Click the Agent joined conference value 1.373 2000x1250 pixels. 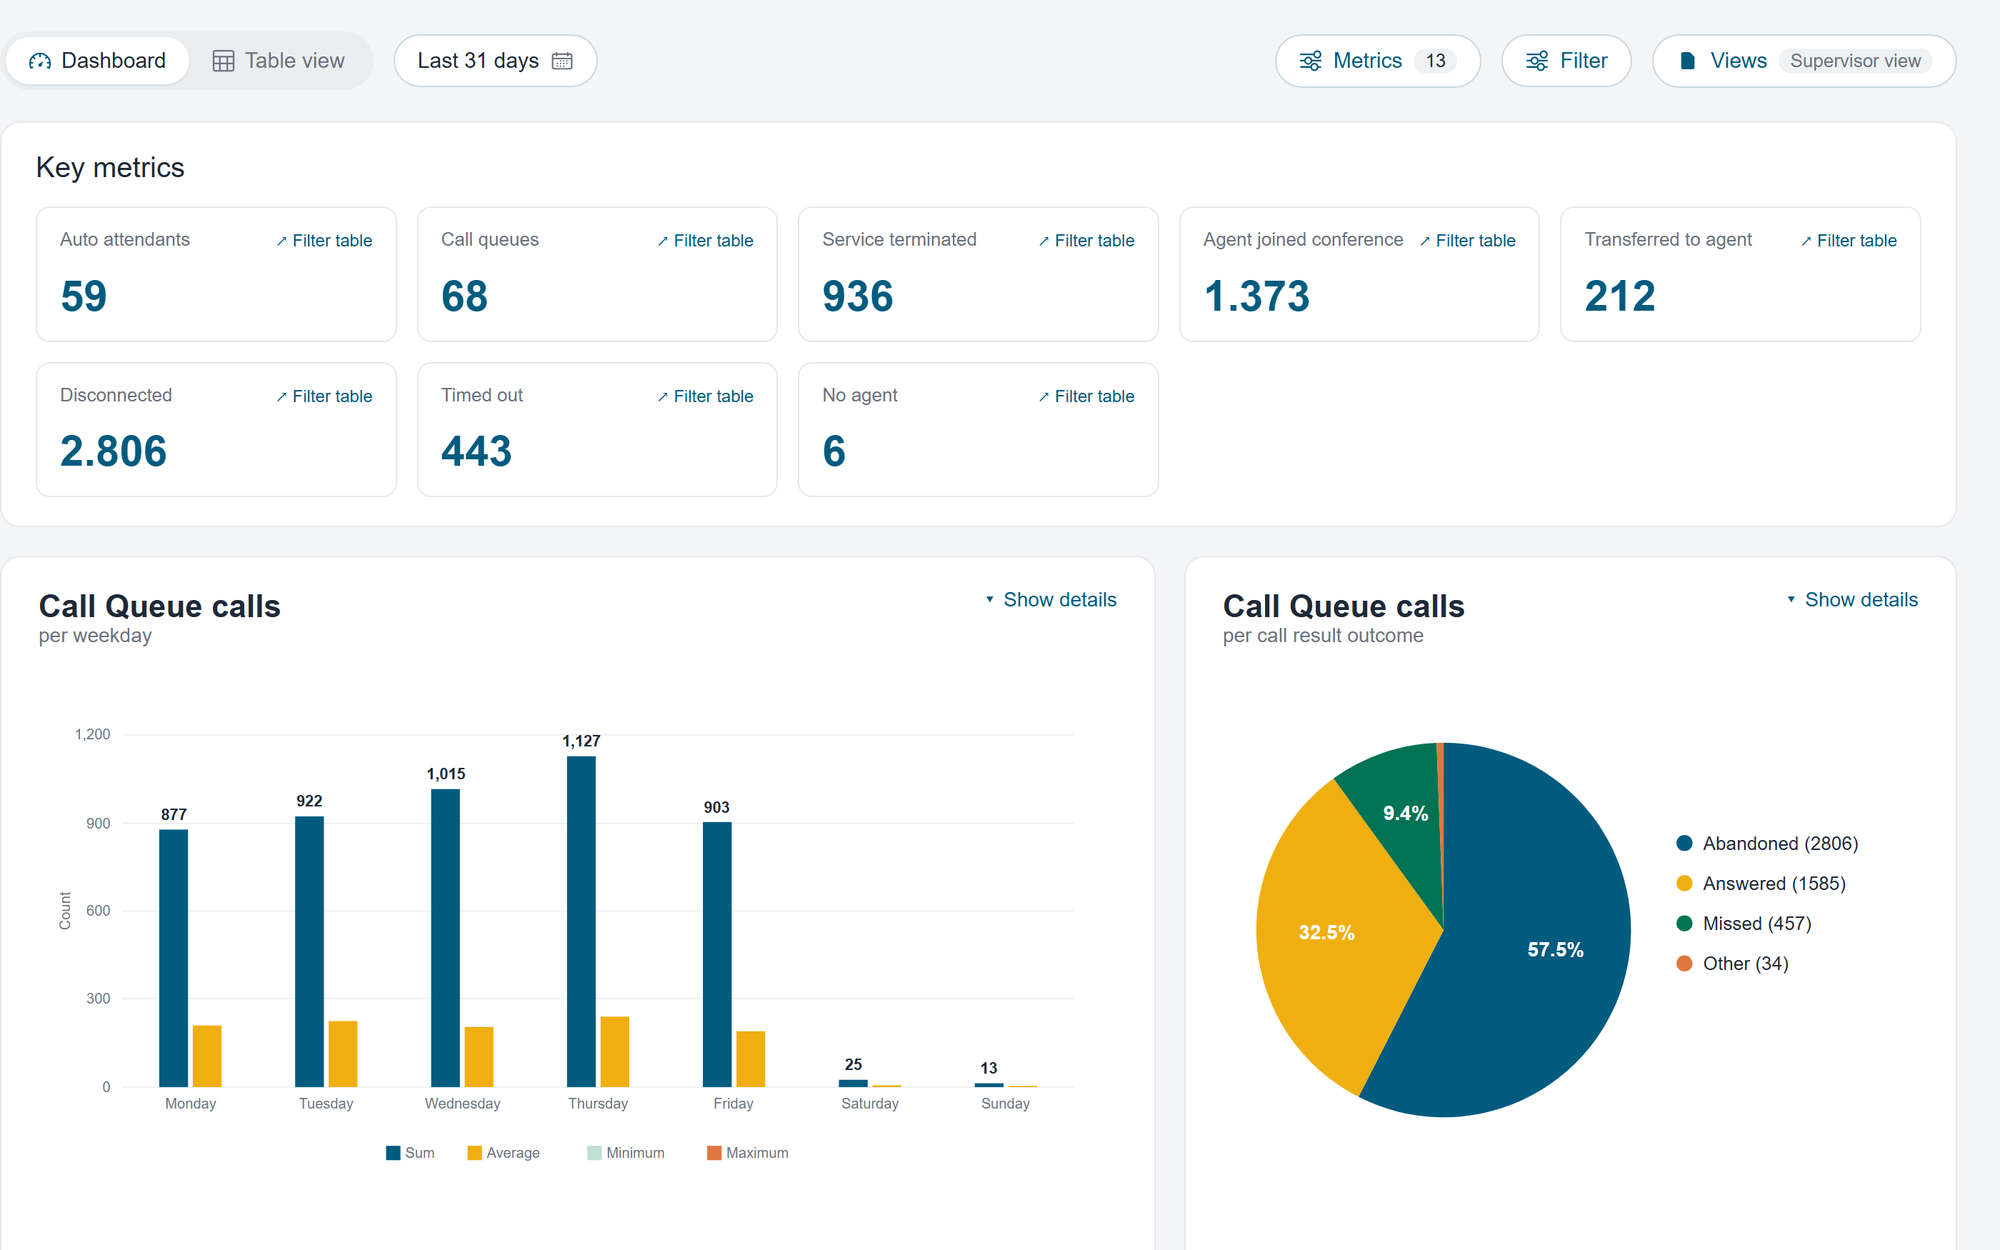[1256, 296]
